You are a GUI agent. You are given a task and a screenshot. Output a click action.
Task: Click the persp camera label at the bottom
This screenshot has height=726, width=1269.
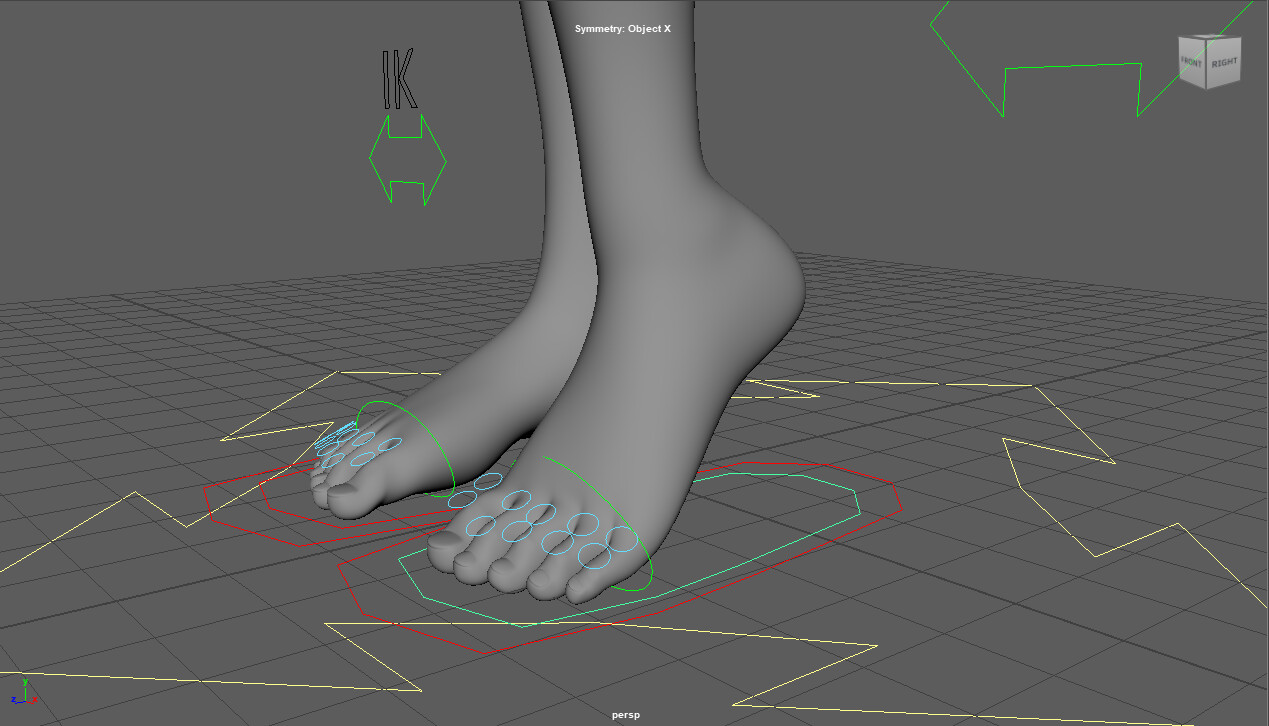(625, 714)
